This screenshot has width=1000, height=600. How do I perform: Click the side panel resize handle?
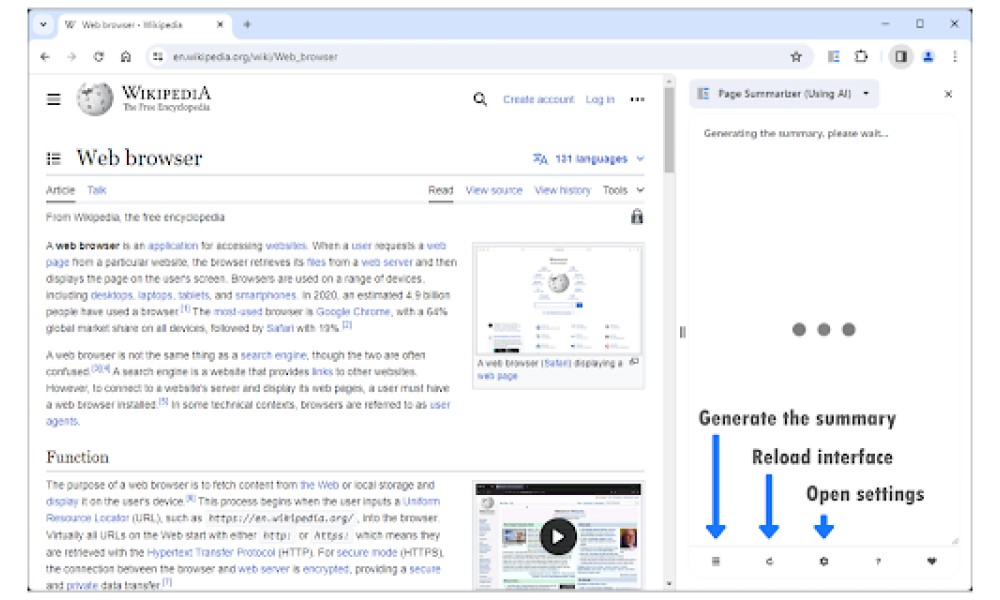click(682, 332)
